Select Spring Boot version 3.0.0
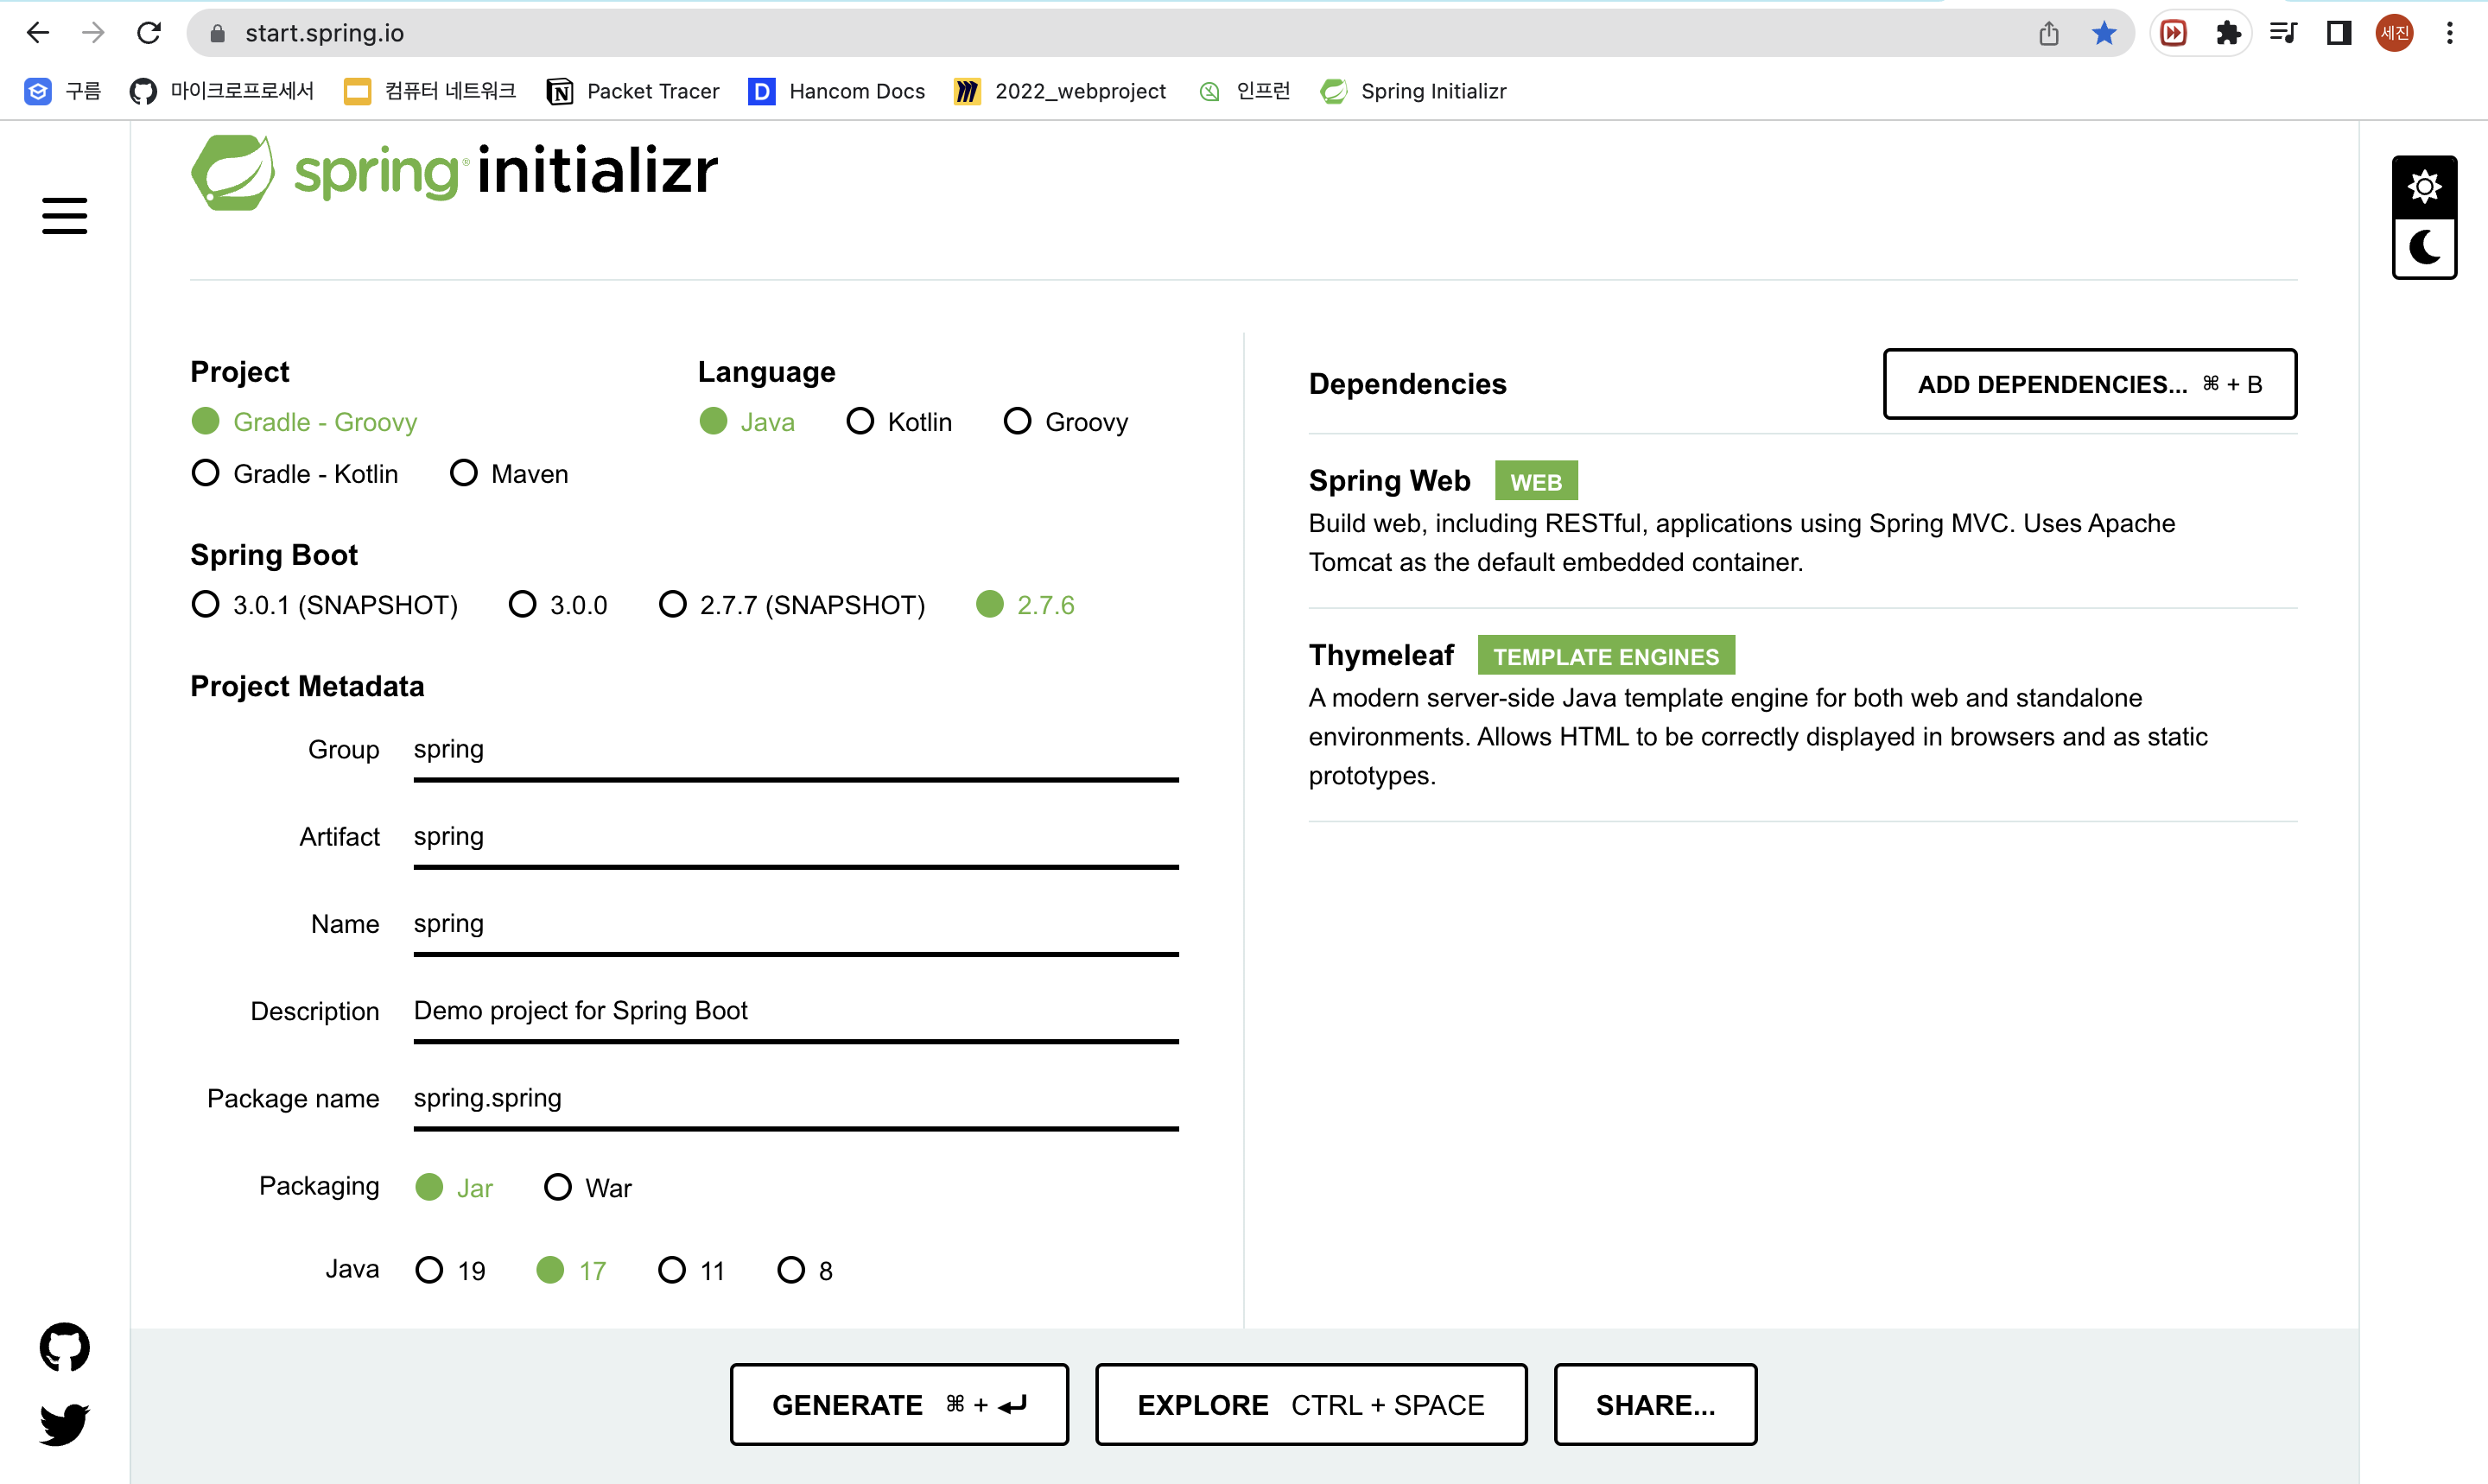This screenshot has width=2488, height=1484. point(558,604)
